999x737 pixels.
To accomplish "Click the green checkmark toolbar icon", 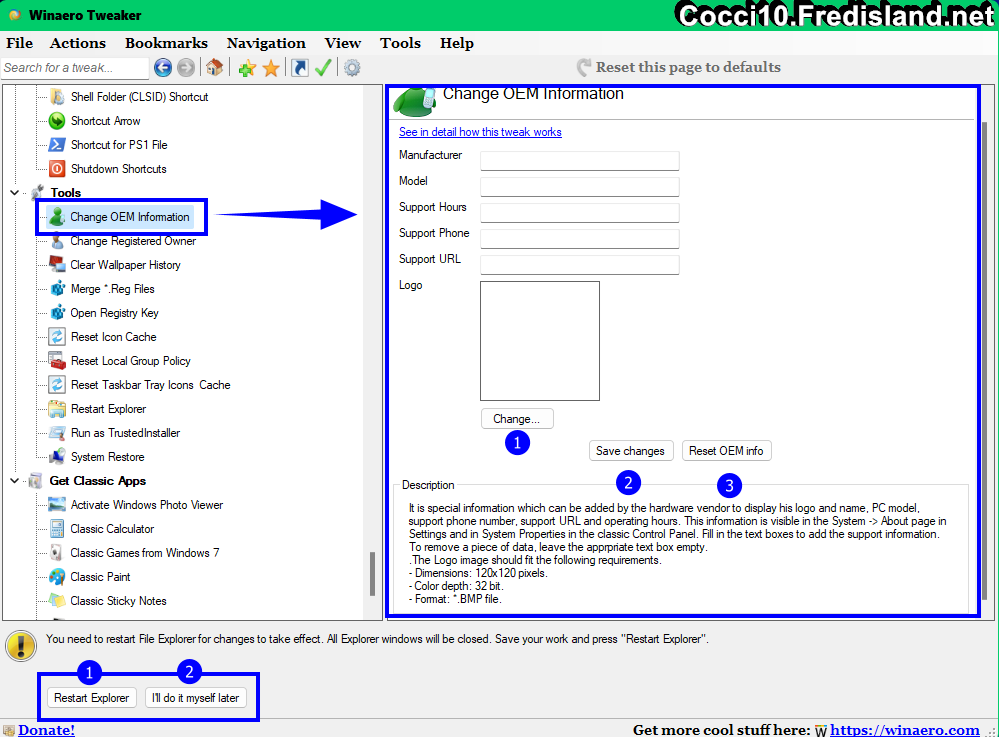I will tap(323, 68).
